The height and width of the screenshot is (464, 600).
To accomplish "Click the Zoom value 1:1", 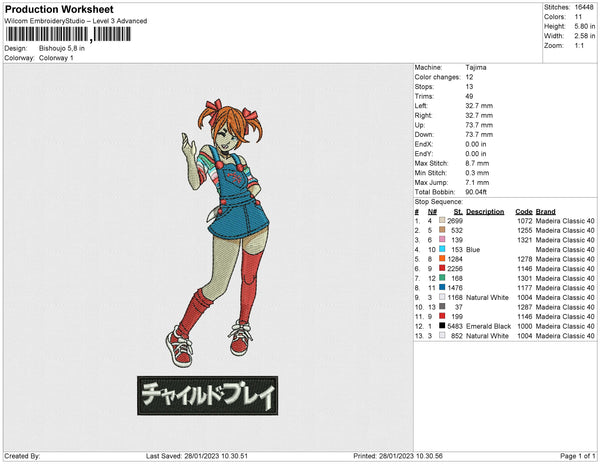I will (x=579, y=46).
